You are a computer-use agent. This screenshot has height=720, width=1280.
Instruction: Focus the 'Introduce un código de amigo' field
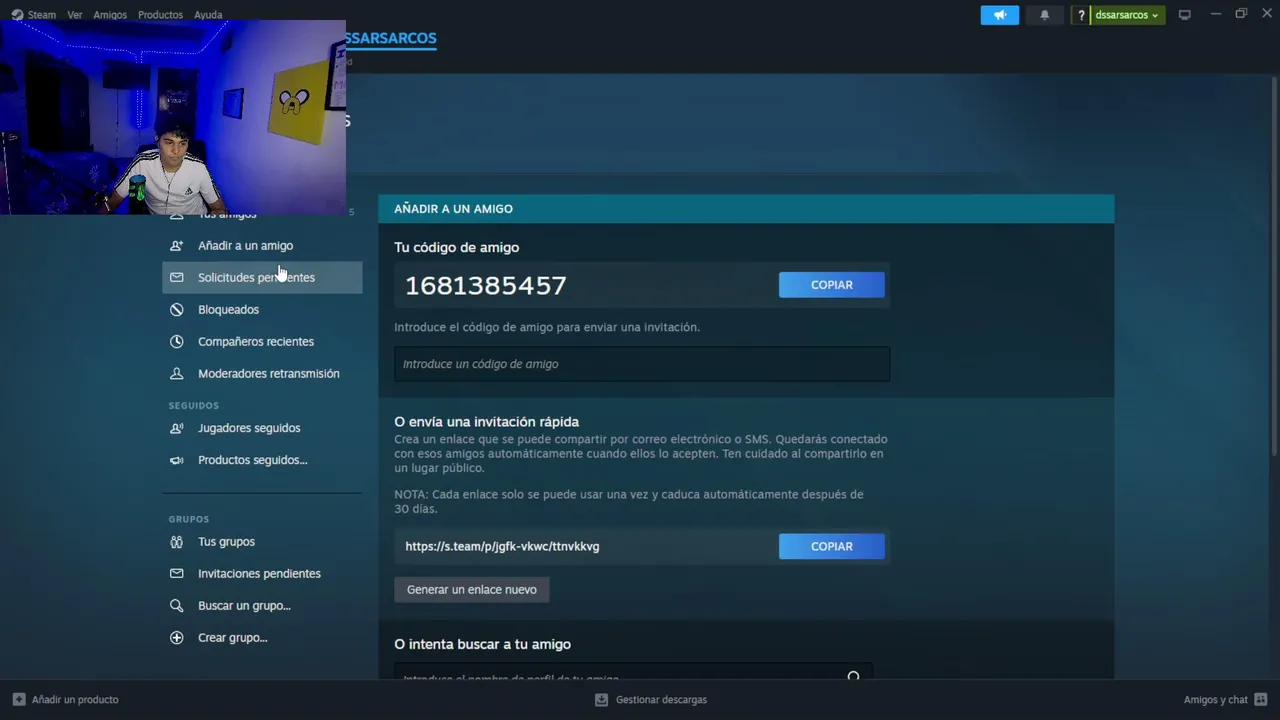point(642,364)
